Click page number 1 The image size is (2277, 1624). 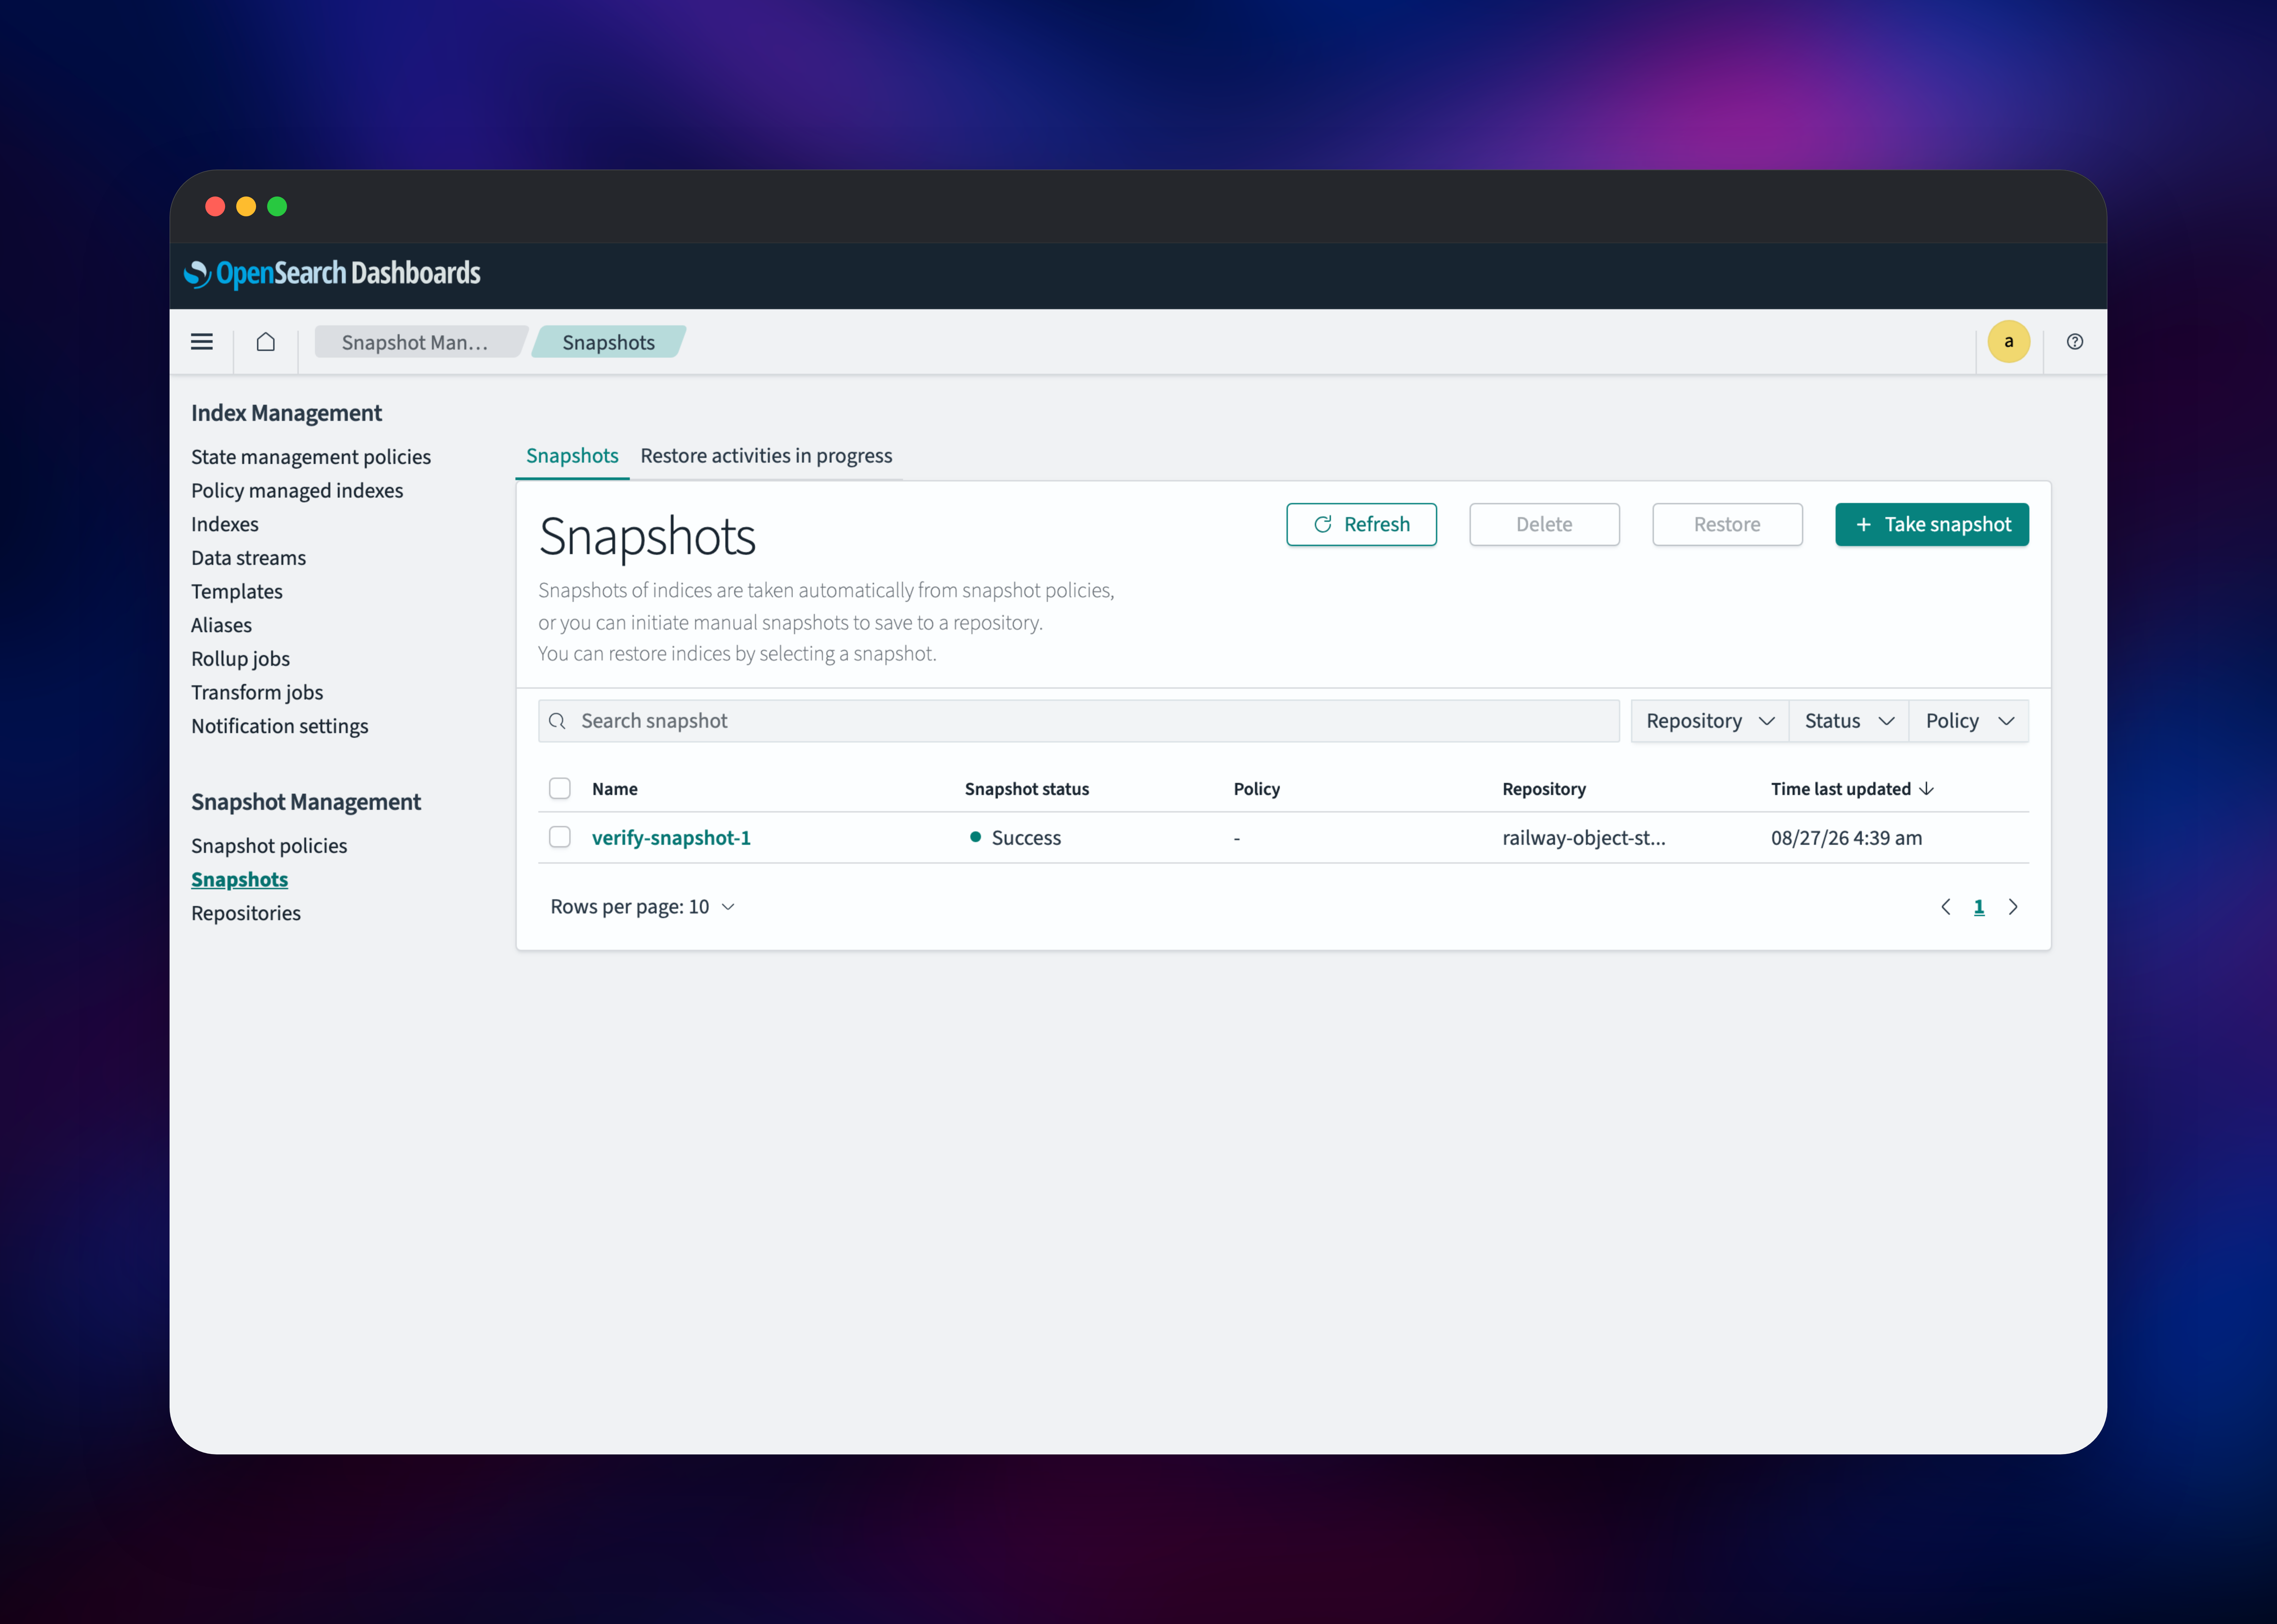pyautogui.click(x=1979, y=907)
